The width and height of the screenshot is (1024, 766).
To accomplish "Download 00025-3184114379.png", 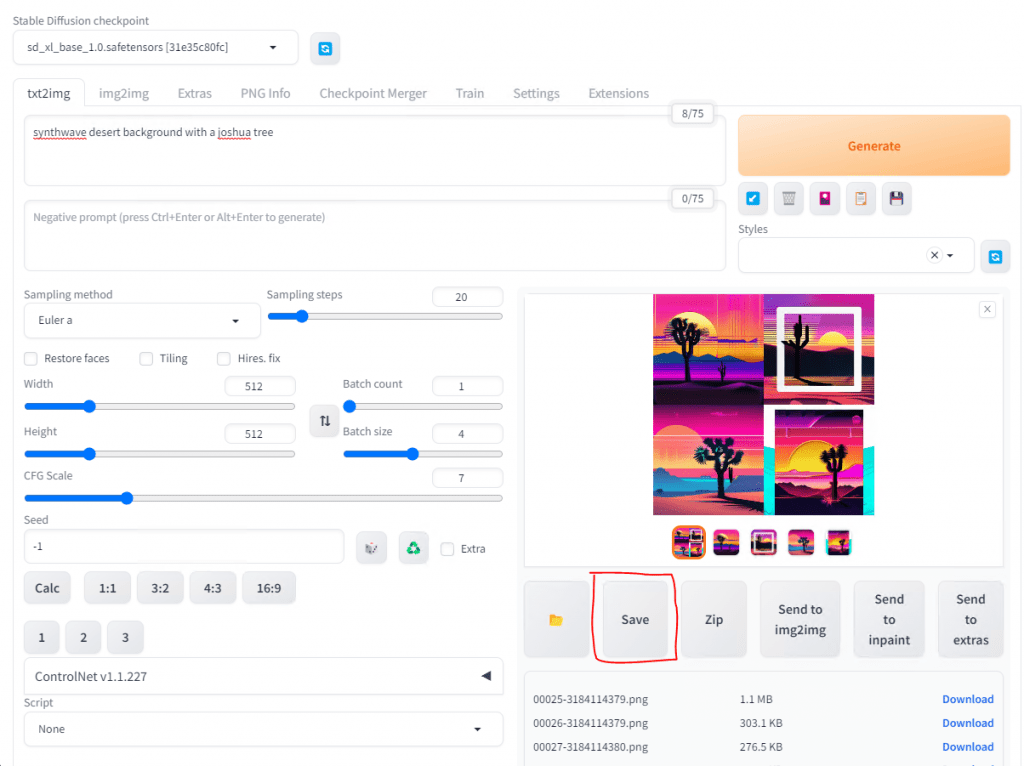I will (967, 699).
